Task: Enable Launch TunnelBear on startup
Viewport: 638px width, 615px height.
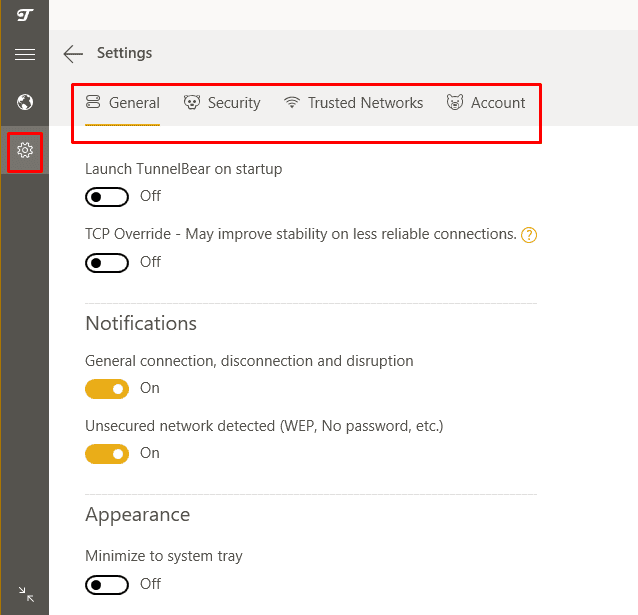Action: pyautogui.click(x=107, y=197)
